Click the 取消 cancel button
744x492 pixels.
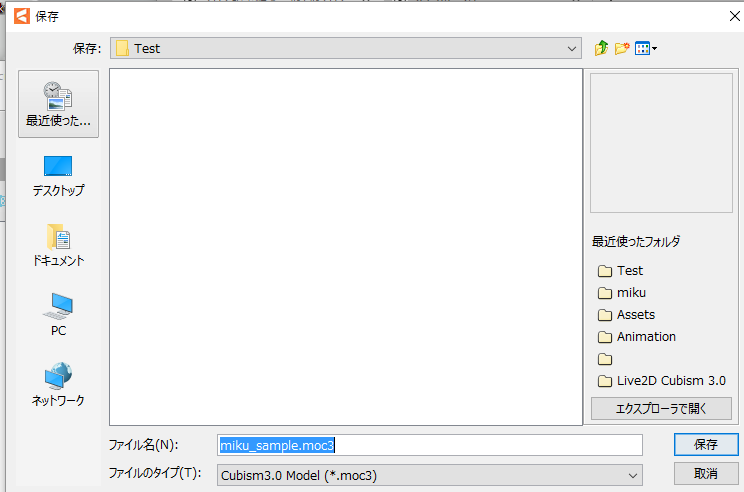coord(706,473)
